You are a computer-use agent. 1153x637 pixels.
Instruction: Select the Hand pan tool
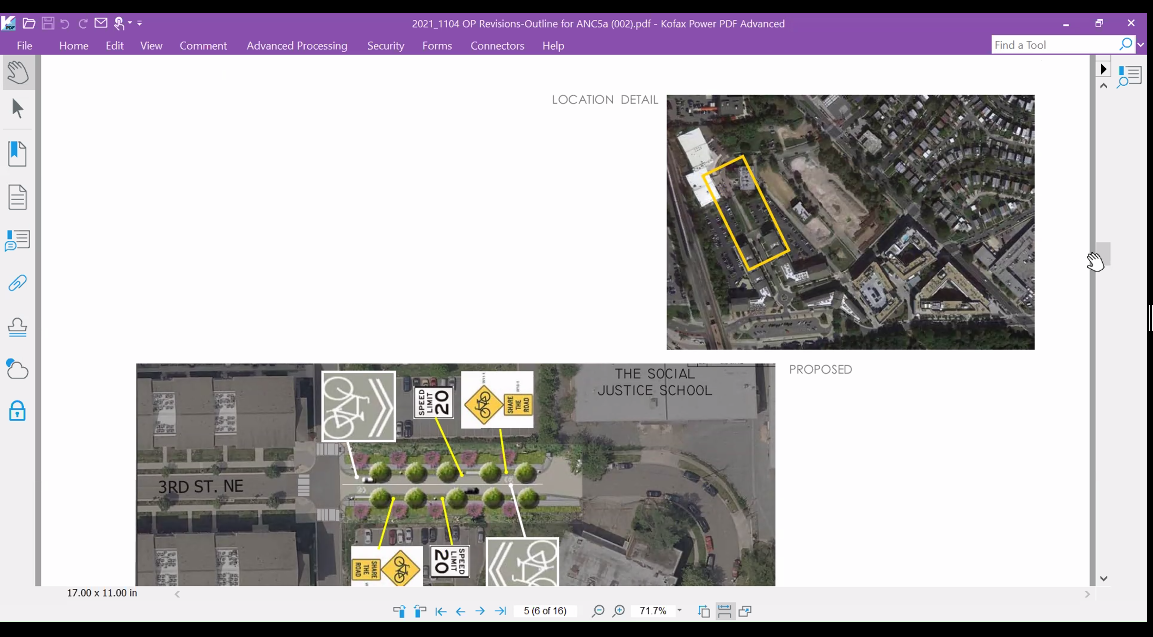17,71
